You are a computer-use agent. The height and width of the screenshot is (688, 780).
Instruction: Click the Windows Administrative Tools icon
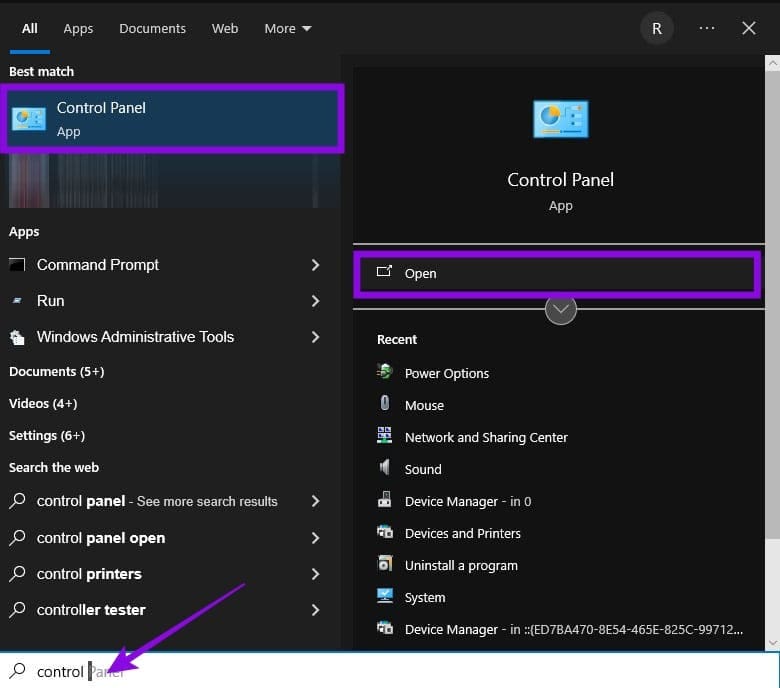17,337
